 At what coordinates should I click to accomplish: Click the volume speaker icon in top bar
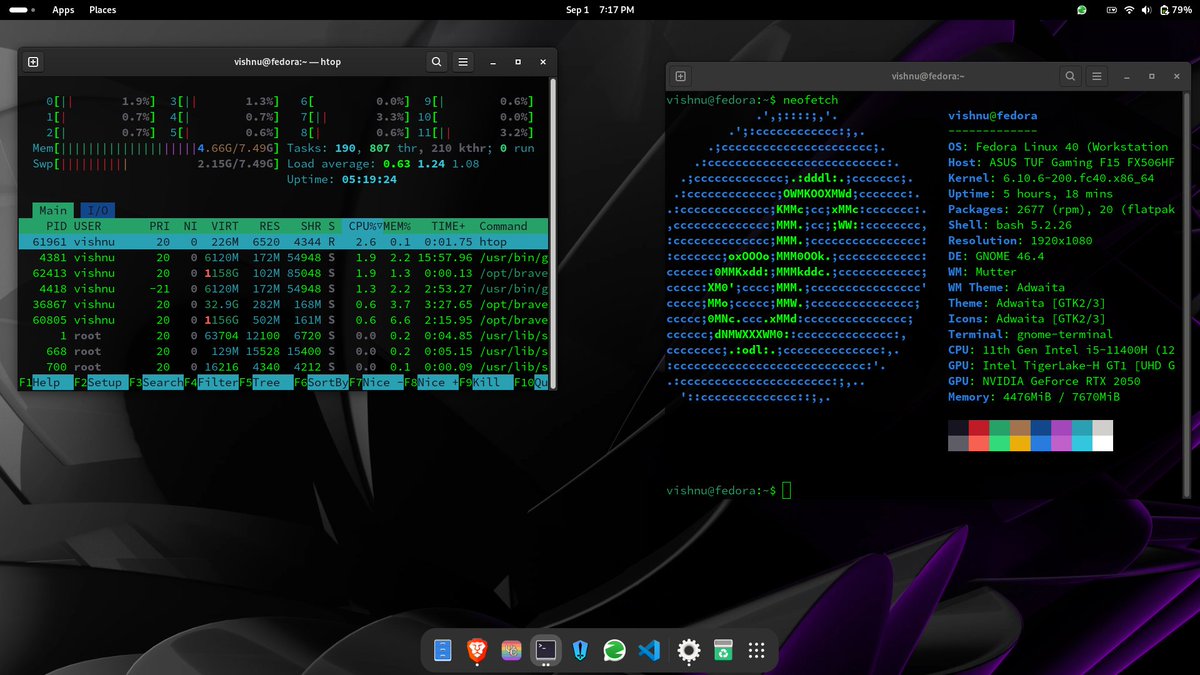tap(1147, 10)
